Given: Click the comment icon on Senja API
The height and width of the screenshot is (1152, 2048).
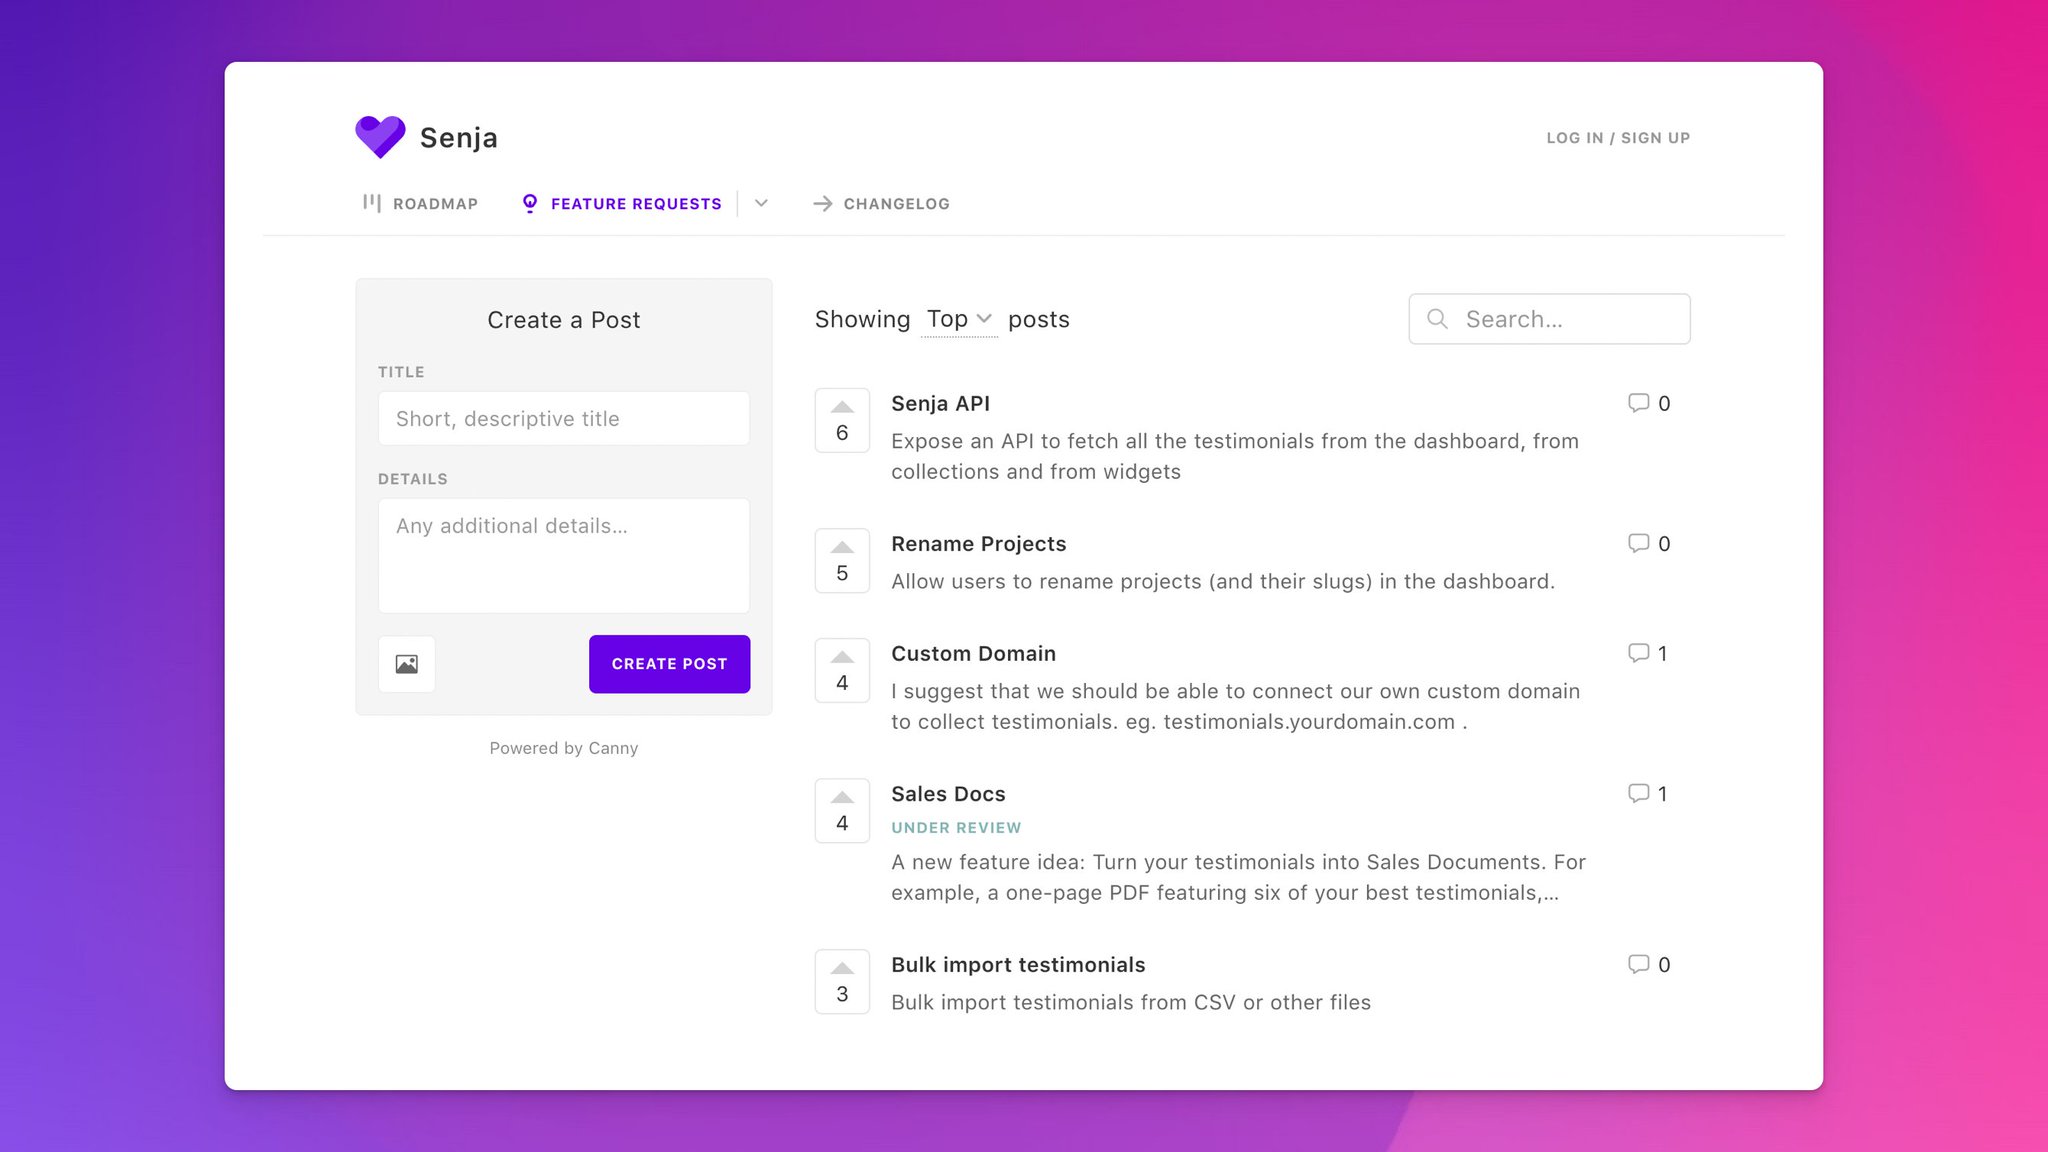Looking at the screenshot, I should [1638, 403].
